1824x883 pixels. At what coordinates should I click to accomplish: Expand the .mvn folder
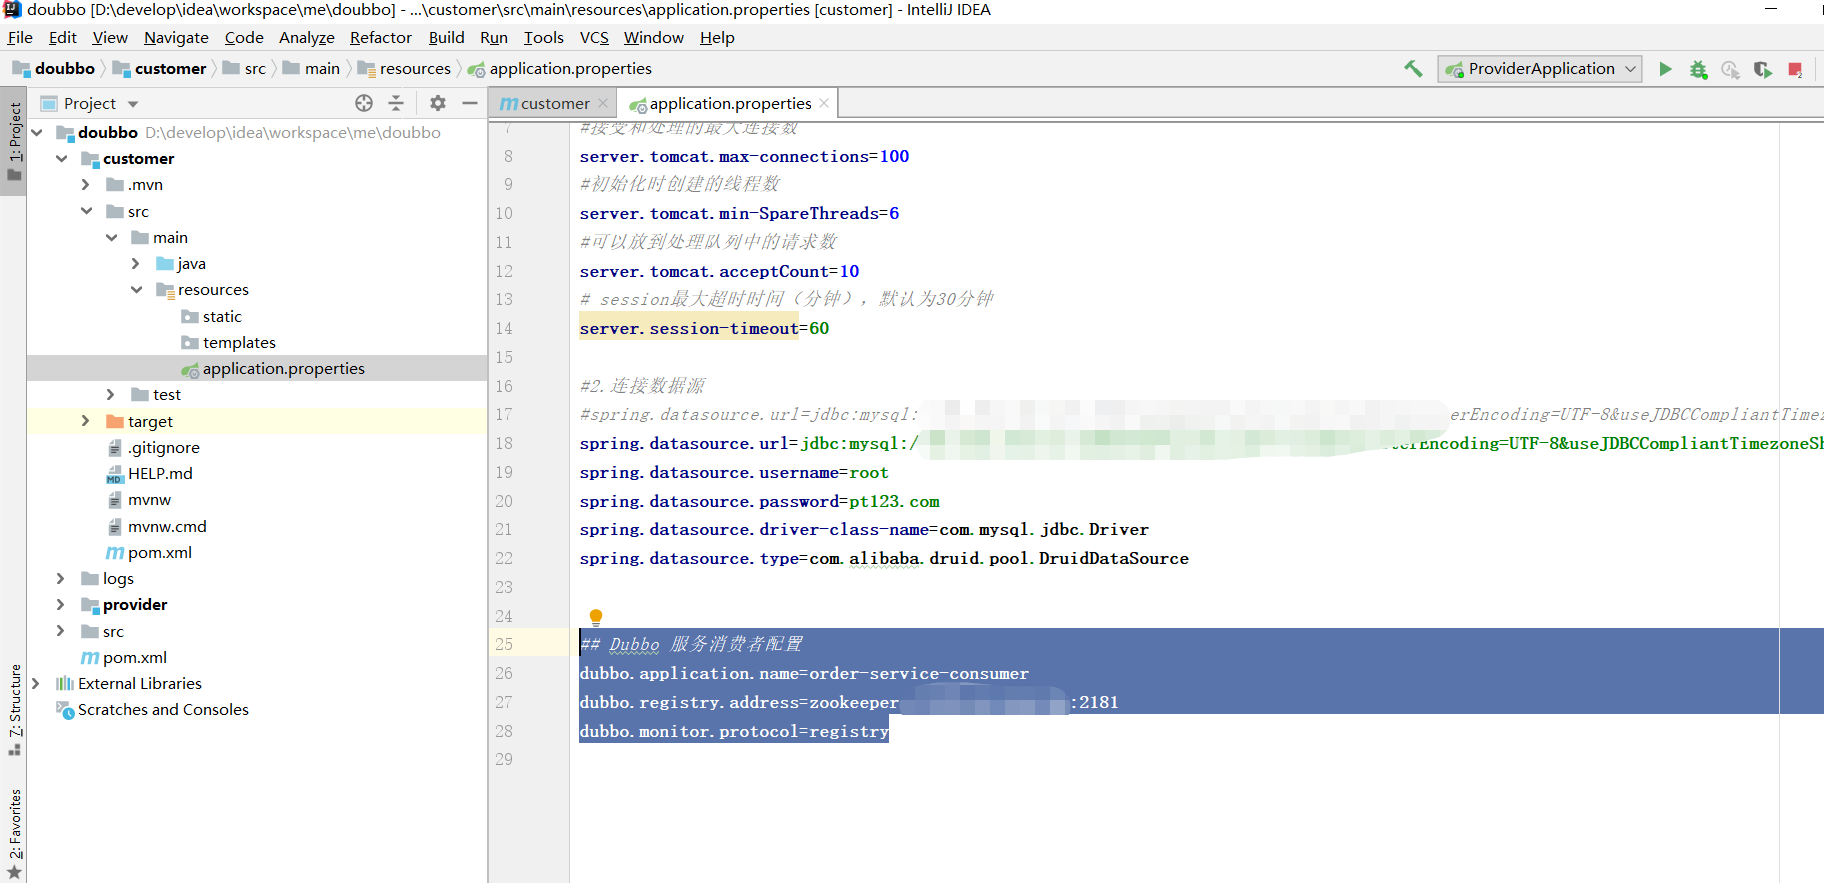pos(86,185)
